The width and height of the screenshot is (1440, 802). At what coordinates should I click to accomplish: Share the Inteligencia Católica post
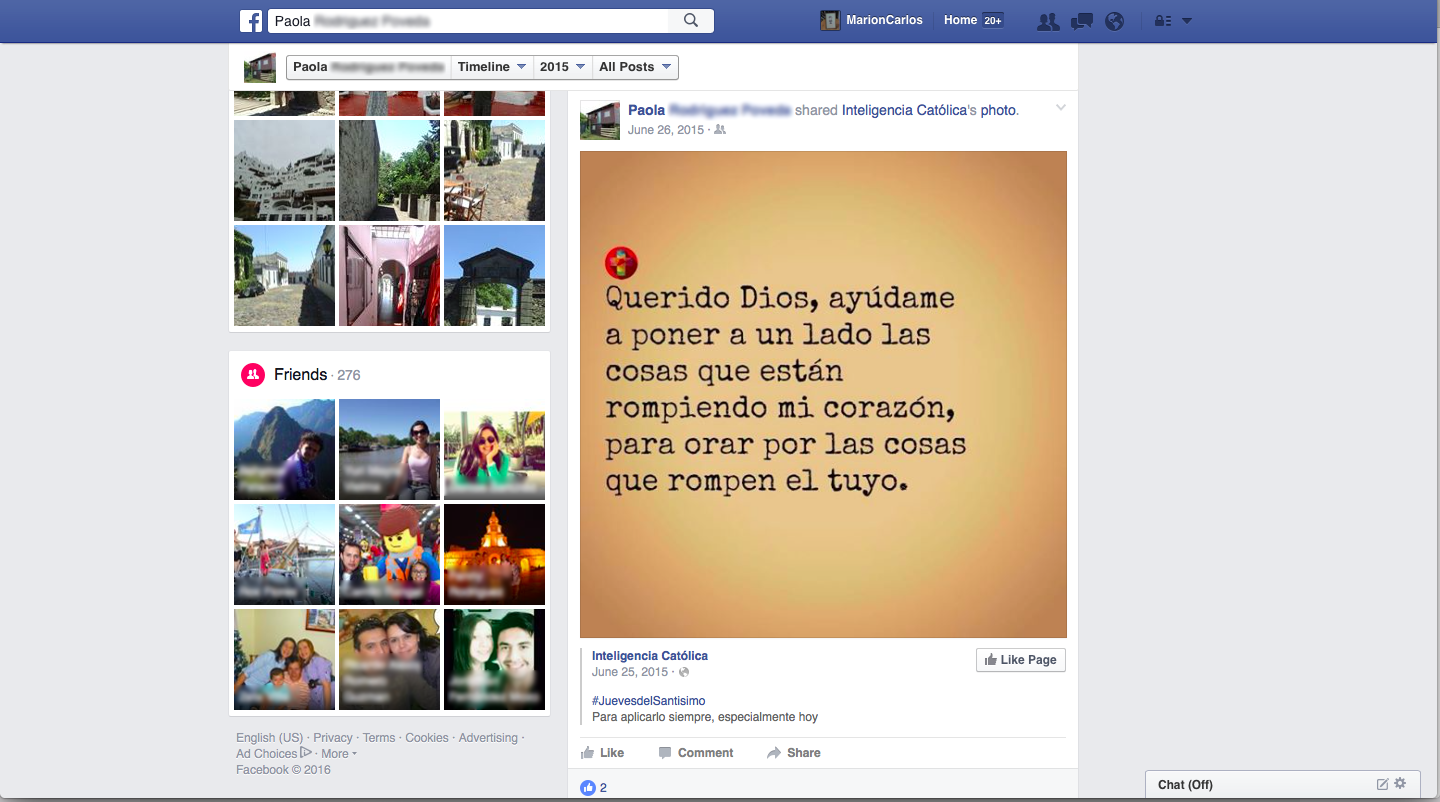(794, 753)
